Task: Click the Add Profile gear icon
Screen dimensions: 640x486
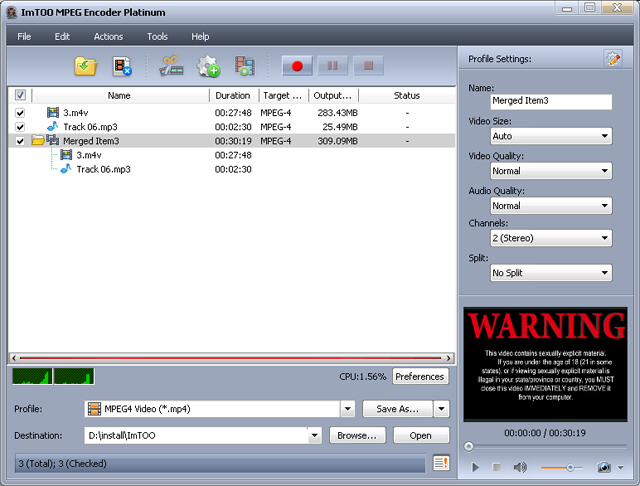Action: 208,67
